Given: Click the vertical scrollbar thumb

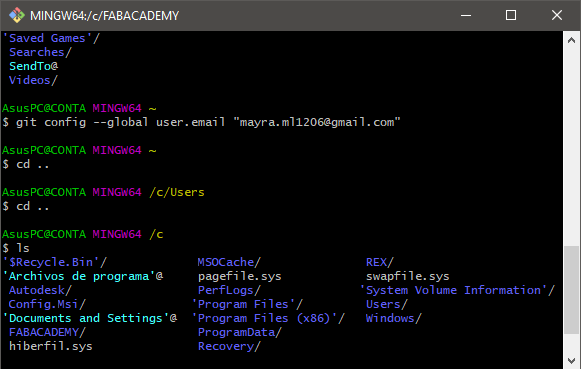Looking at the screenshot, I should pos(571,290).
